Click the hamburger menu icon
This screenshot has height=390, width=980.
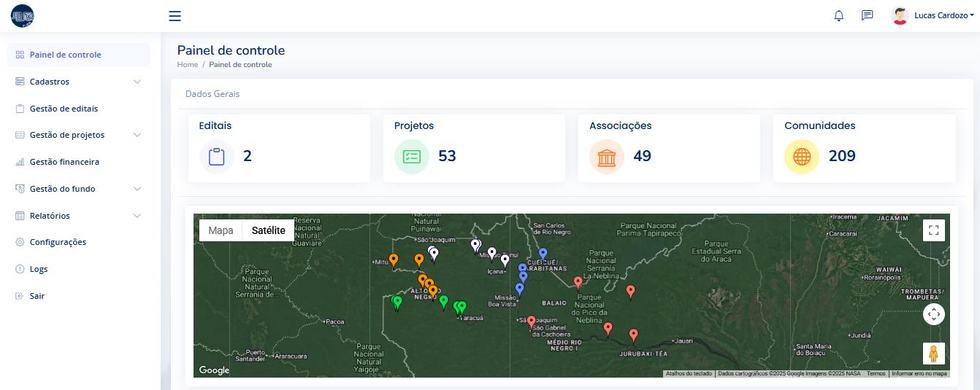(x=175, y=16)
